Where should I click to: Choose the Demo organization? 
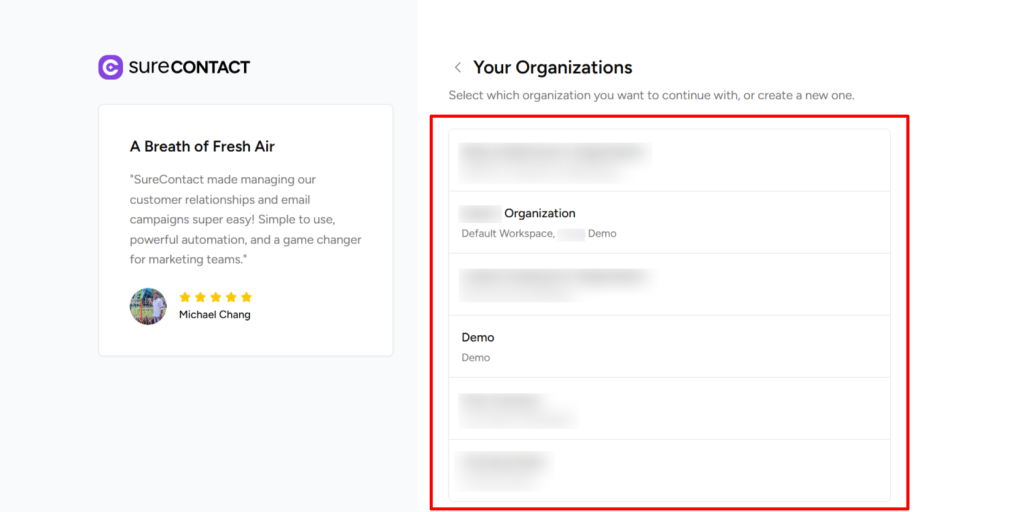[x=669, y=346]
